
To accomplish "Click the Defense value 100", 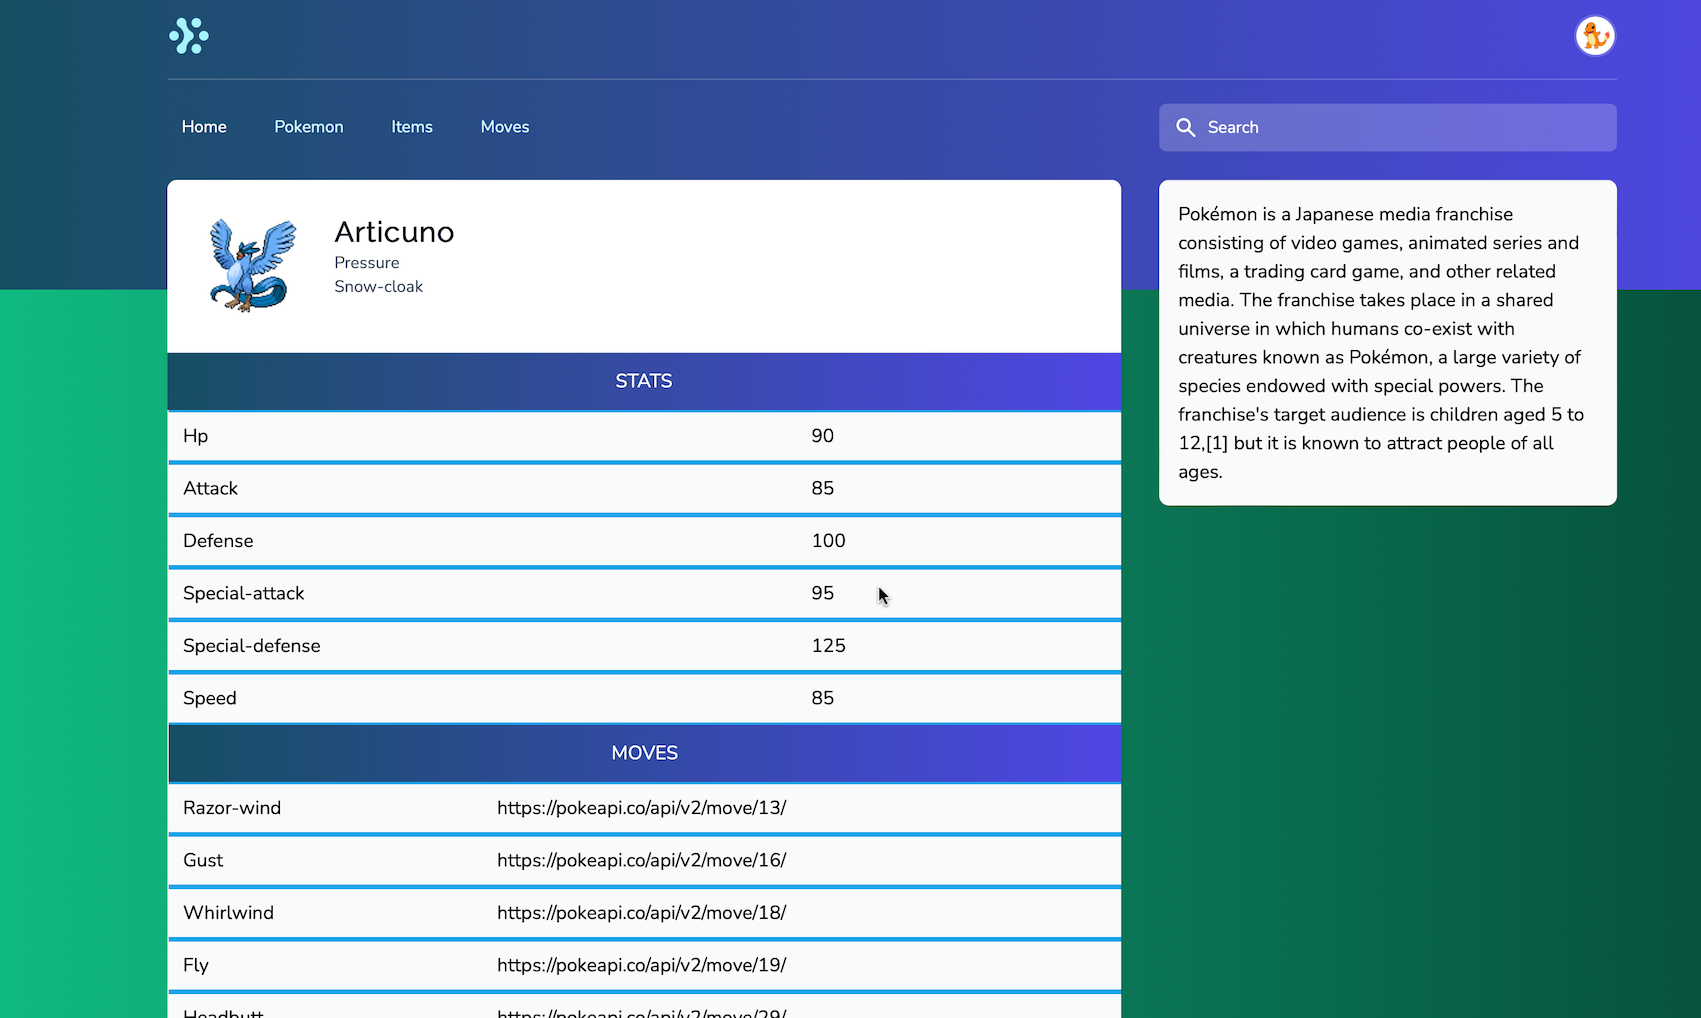I will (x=828, y=541).
